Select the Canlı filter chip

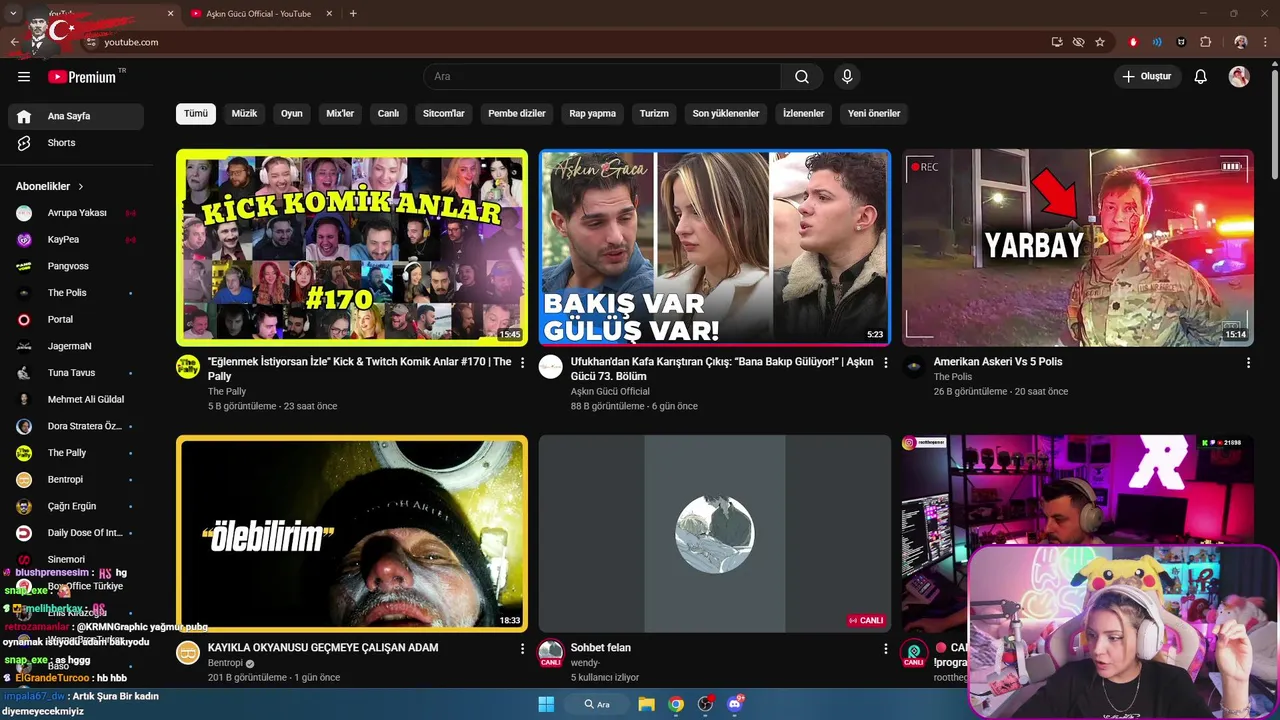(x=388, y=113)
